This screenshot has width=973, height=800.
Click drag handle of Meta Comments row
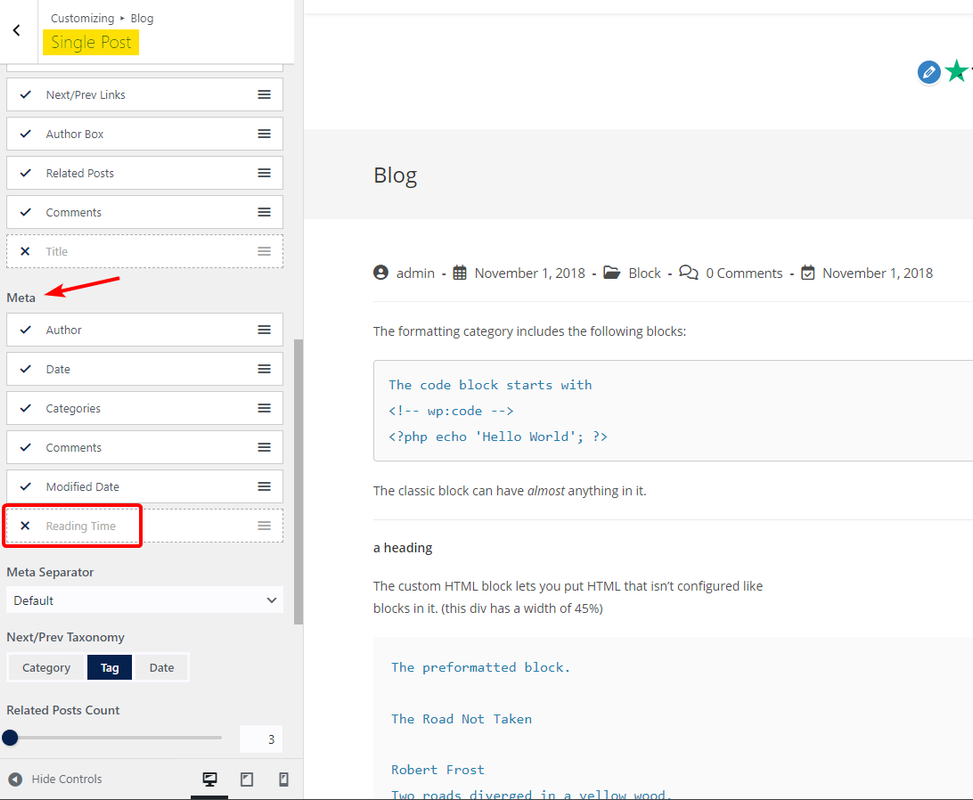click(264, 447)
